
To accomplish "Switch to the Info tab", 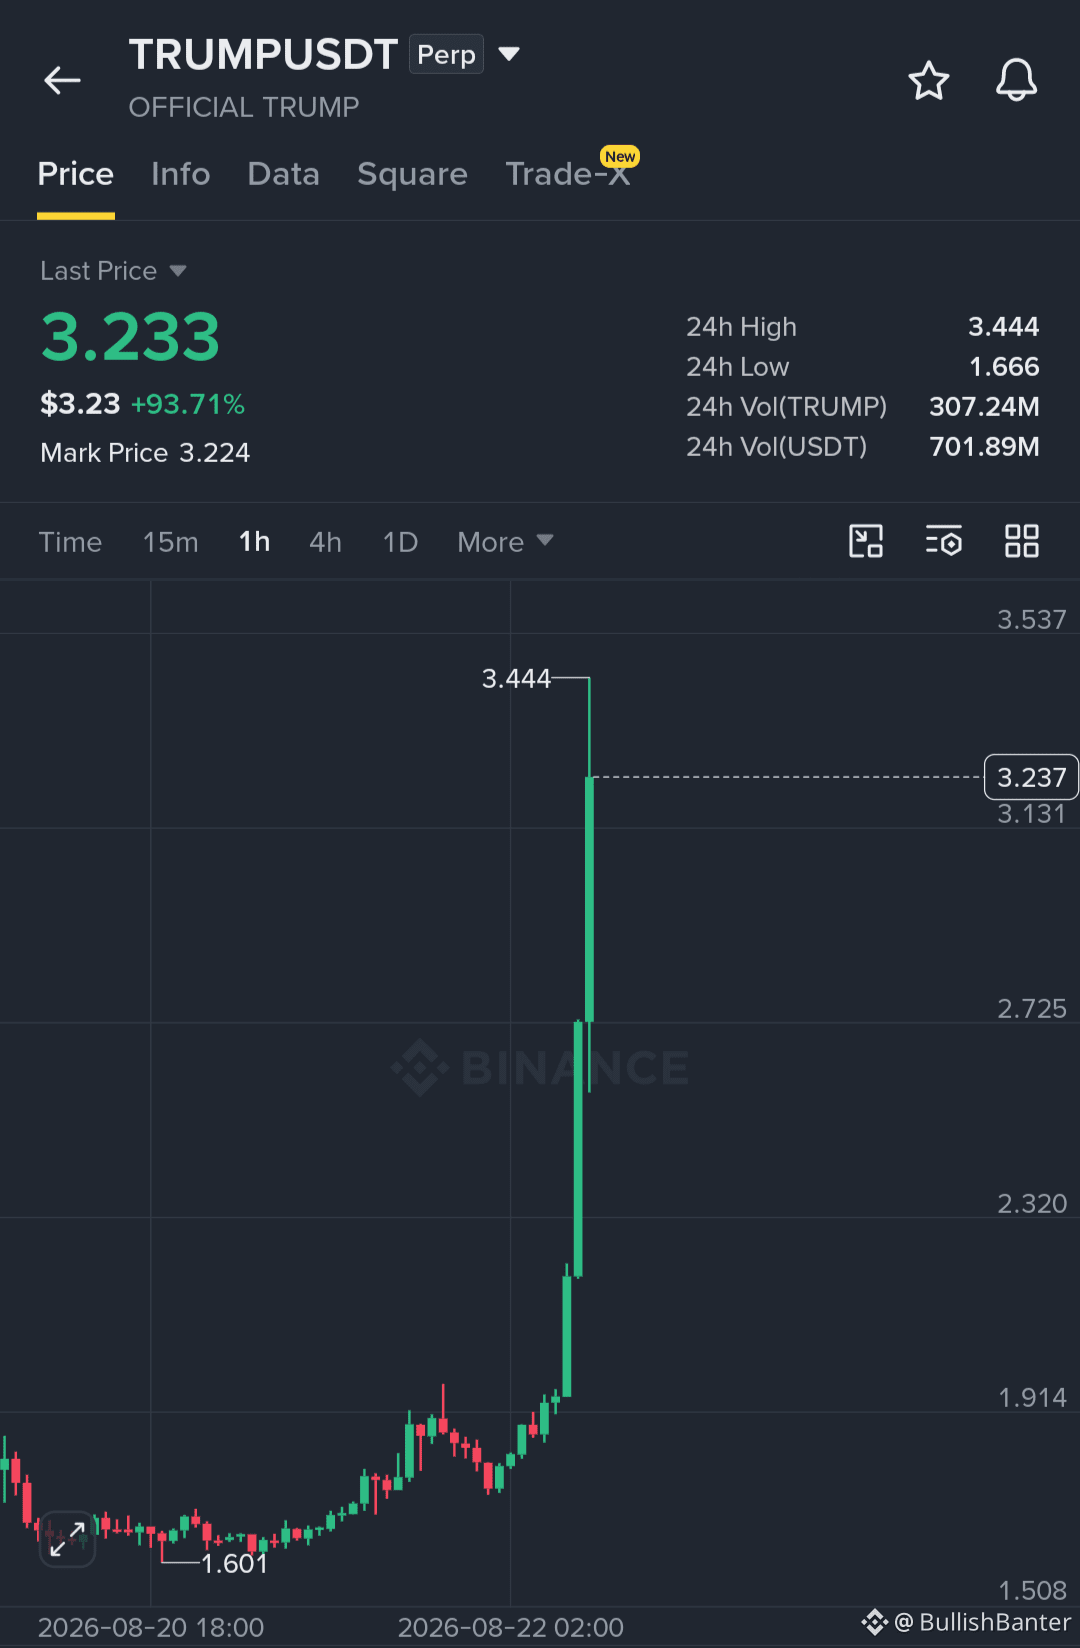I will [181, 174].
